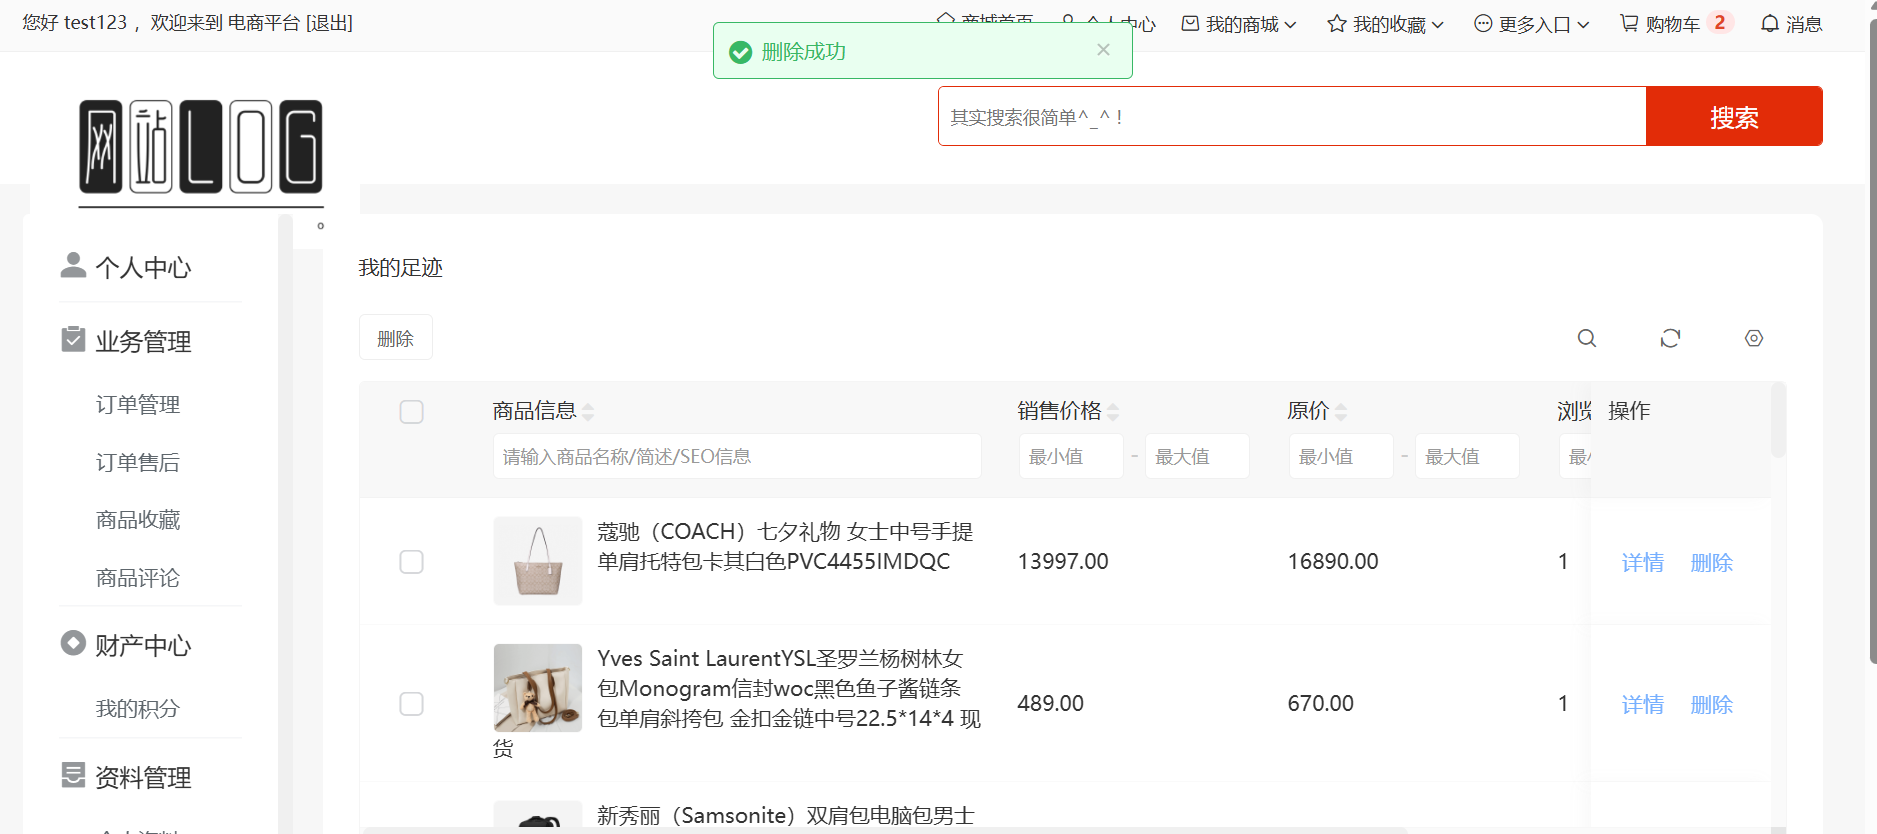This screenshot has width=1877, height=834.
Task: Focus the 销售价格 最大值 filter field
Action: pyautogui.click(x=1197, y=456)
